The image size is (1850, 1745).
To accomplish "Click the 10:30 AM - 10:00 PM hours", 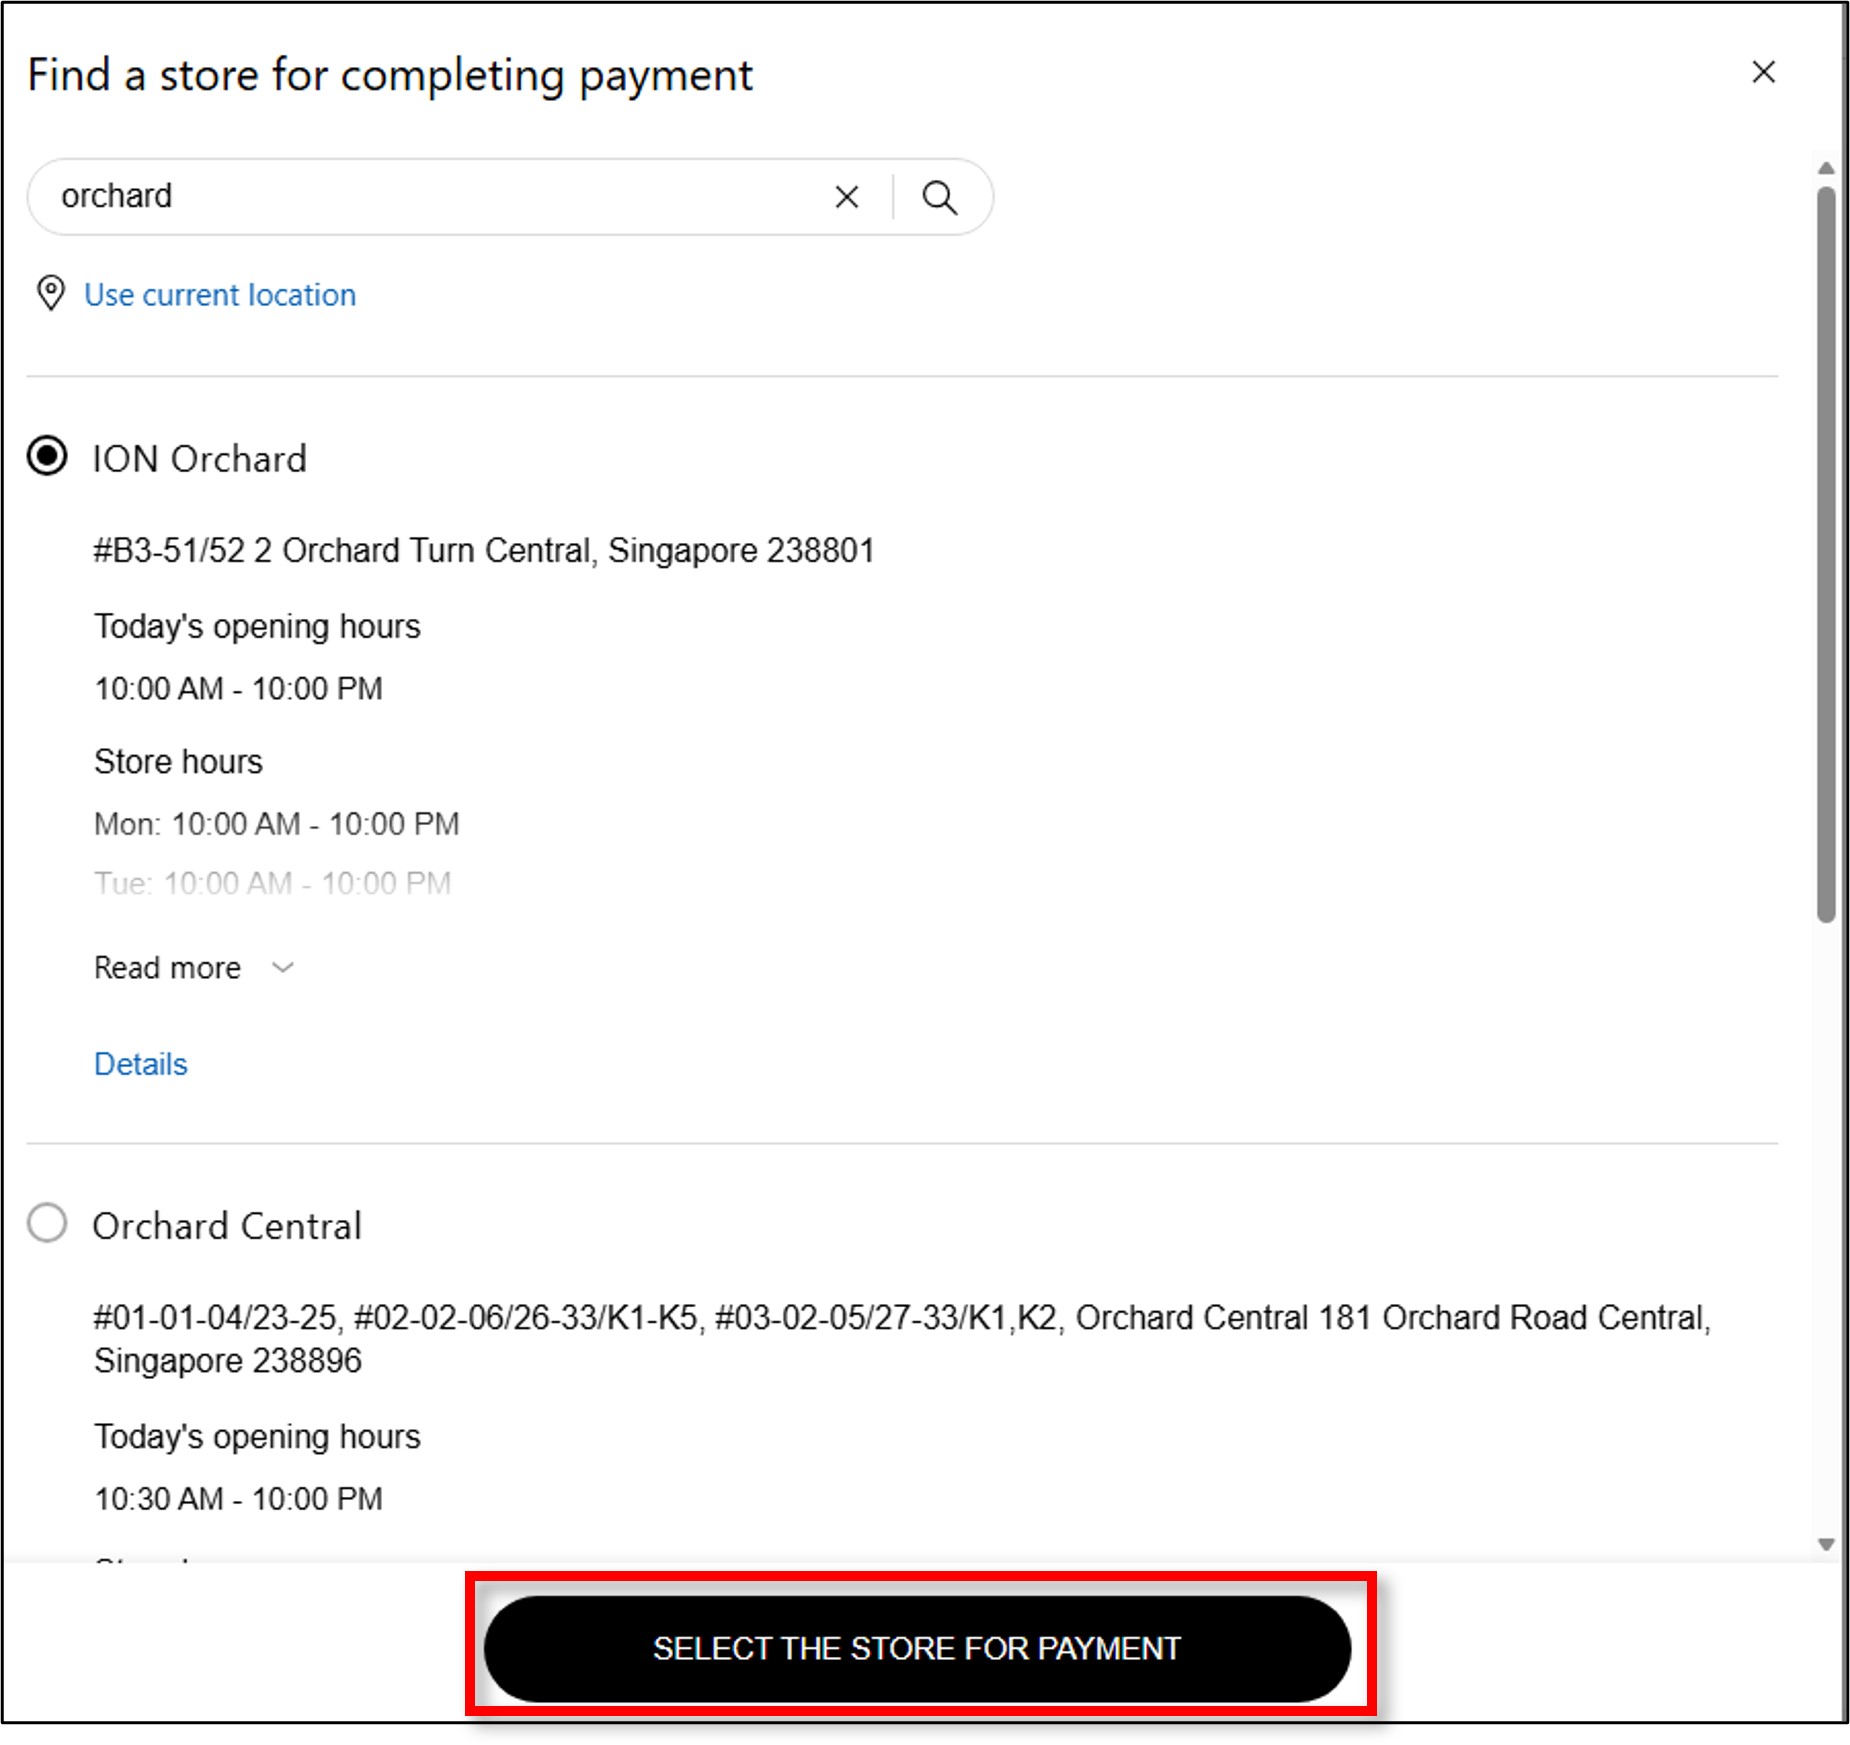I will (x=238, y=1499).
